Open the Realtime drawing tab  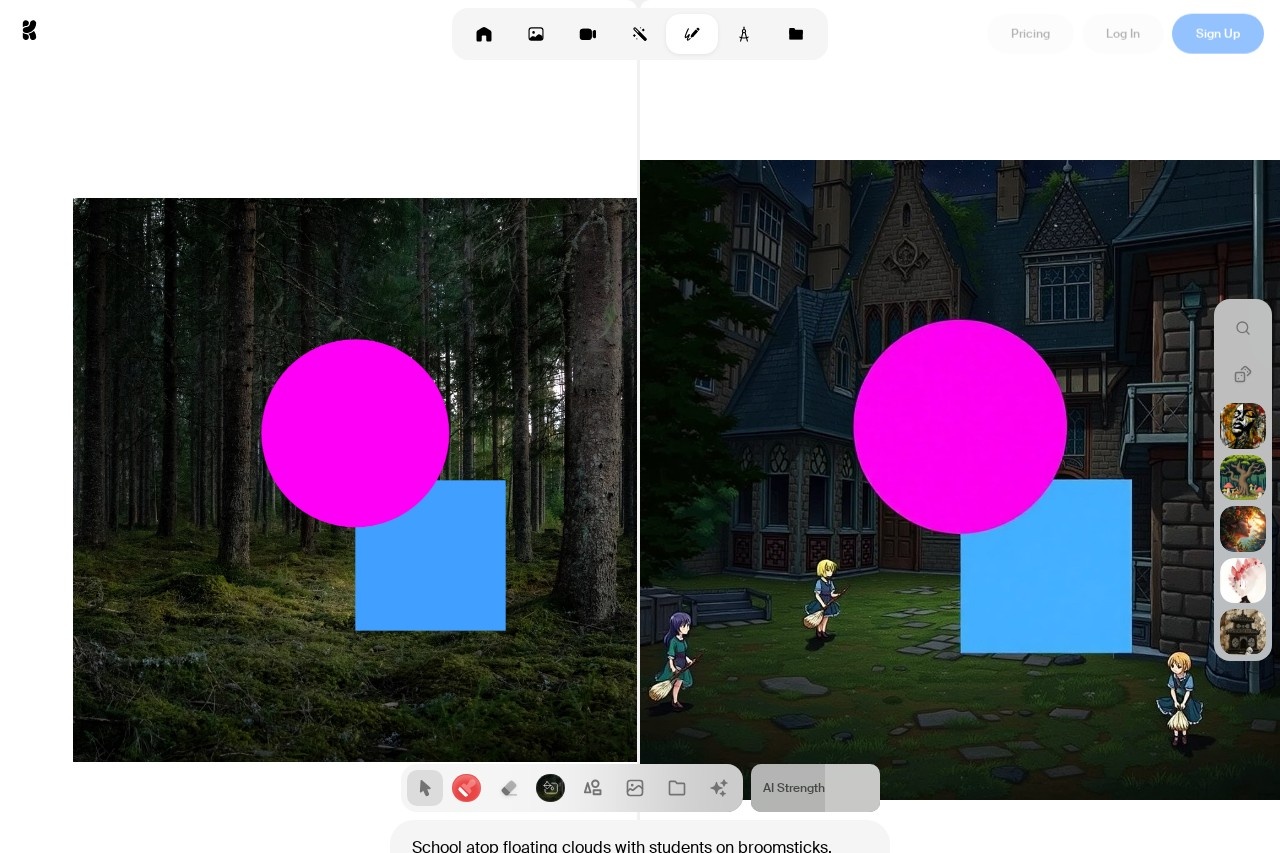(x=692, y=33)
